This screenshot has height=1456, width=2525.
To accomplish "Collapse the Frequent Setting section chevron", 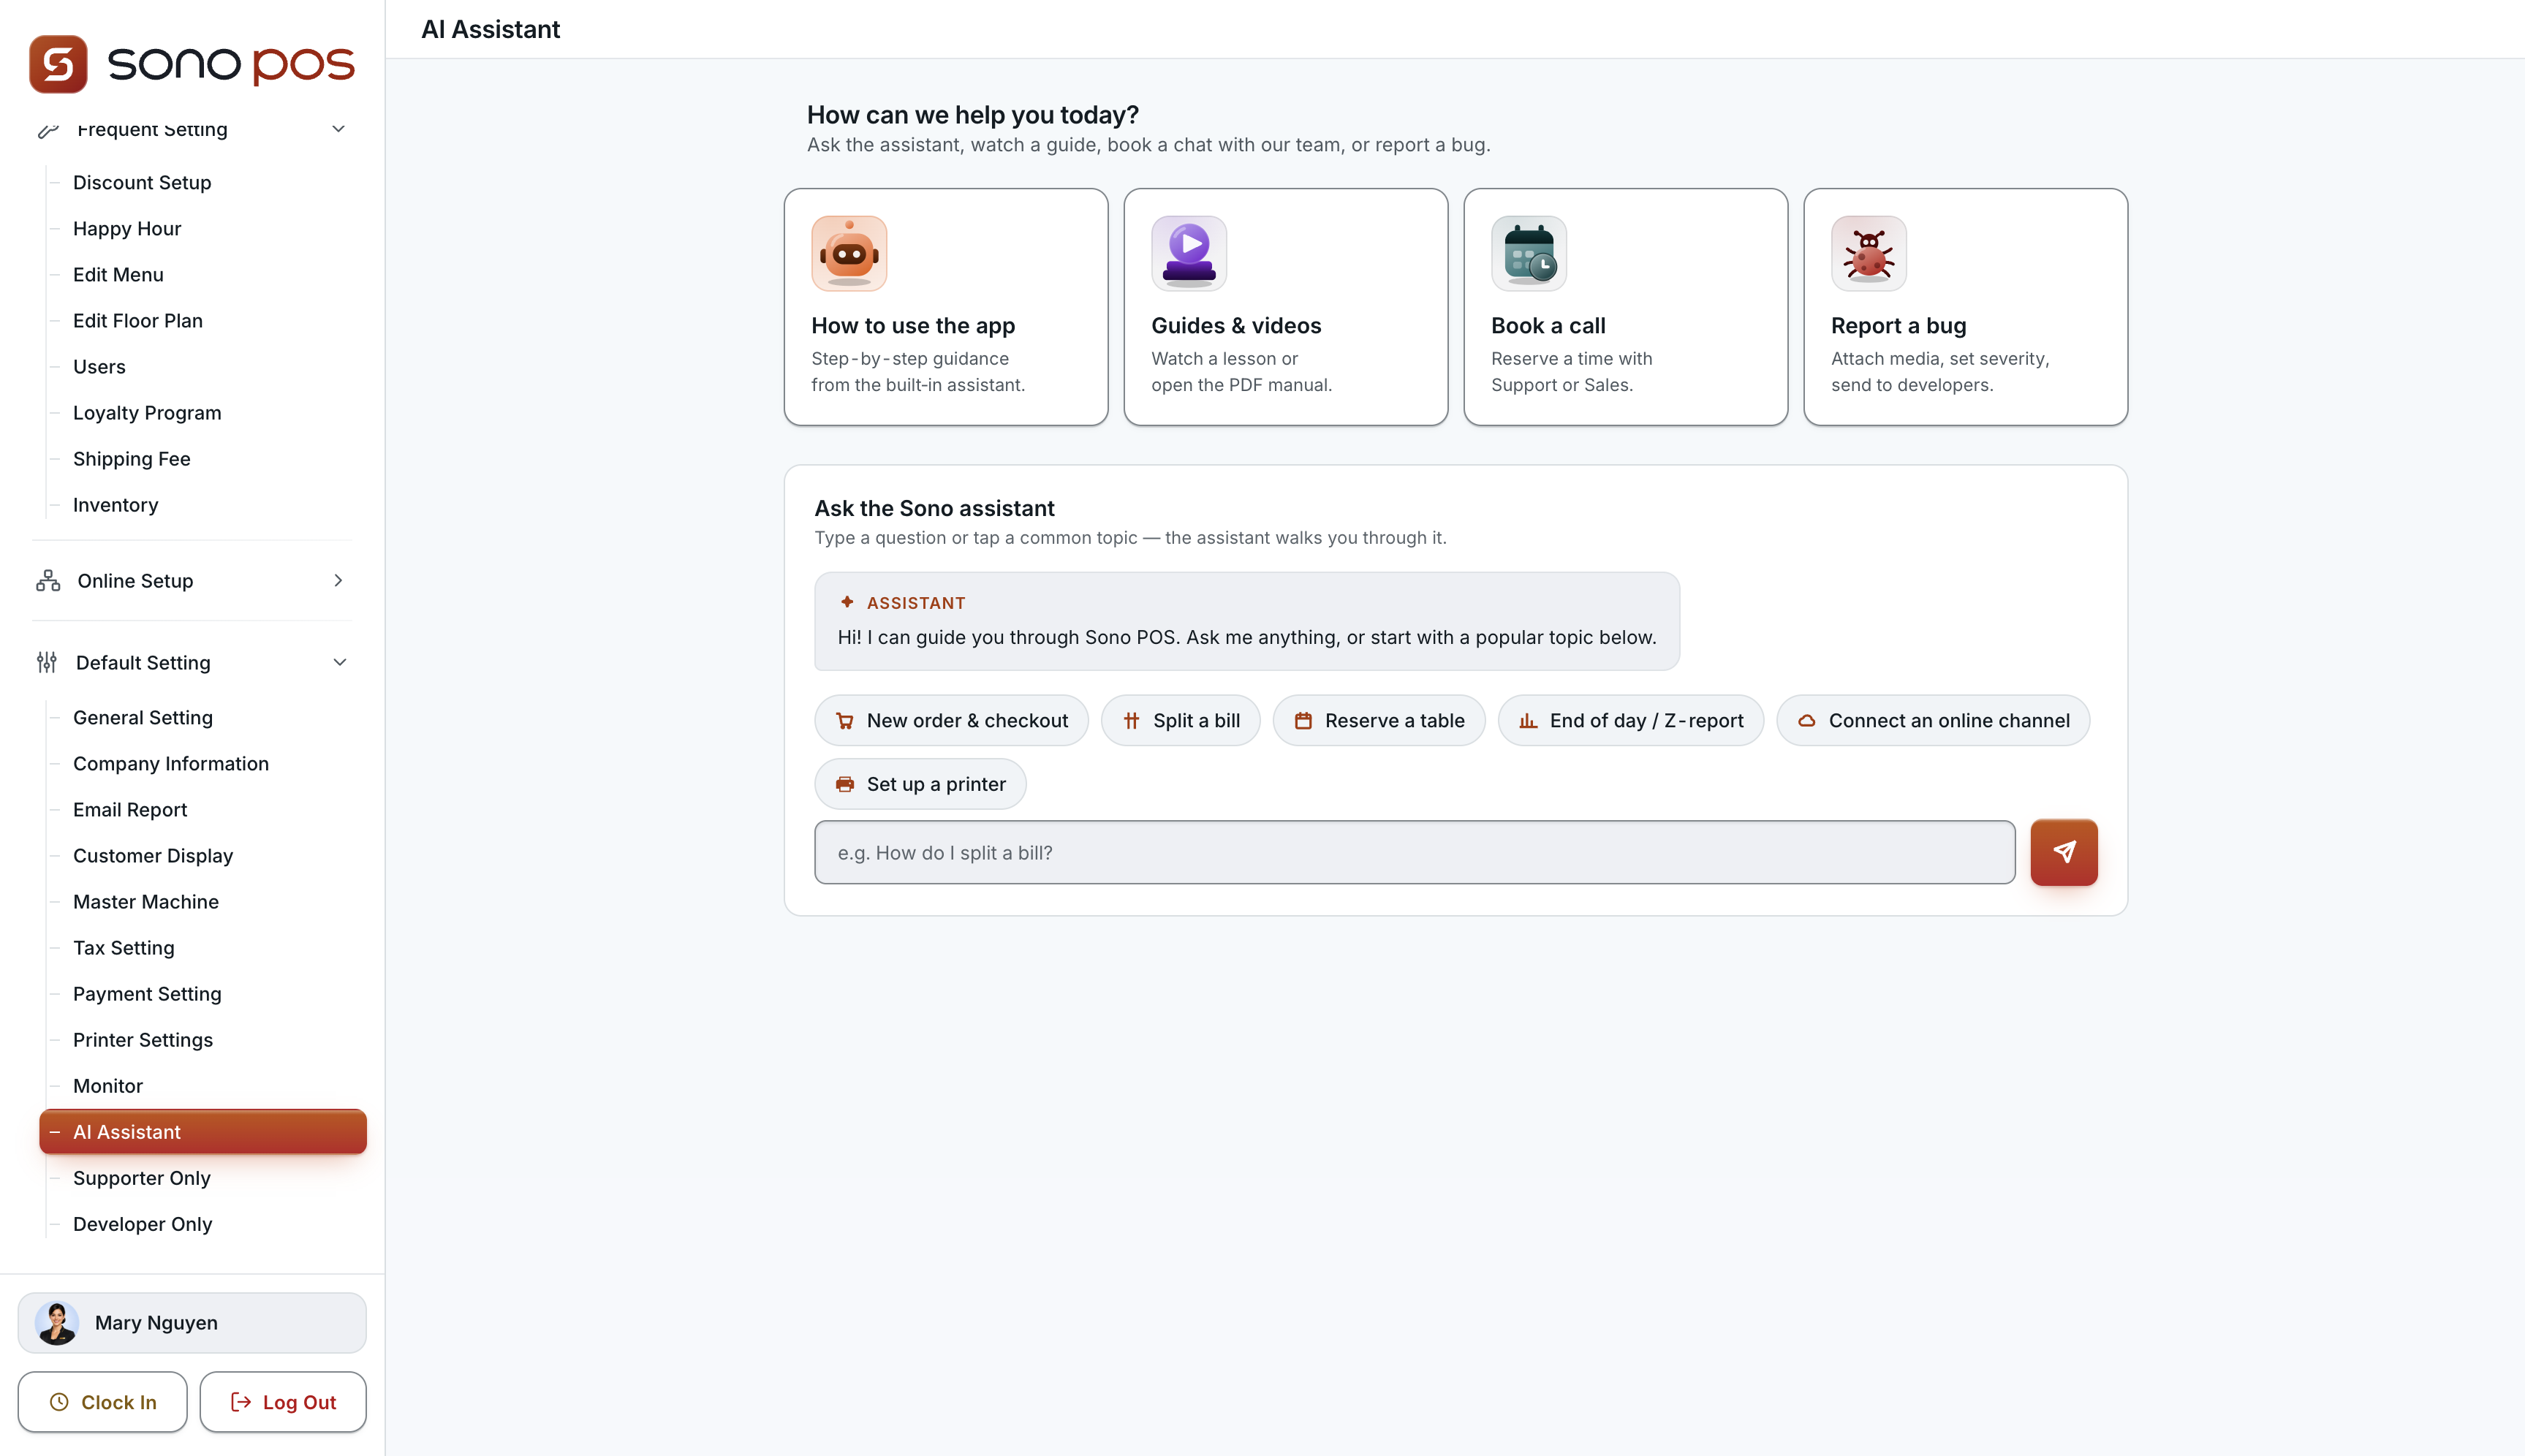I will [338, 129].
